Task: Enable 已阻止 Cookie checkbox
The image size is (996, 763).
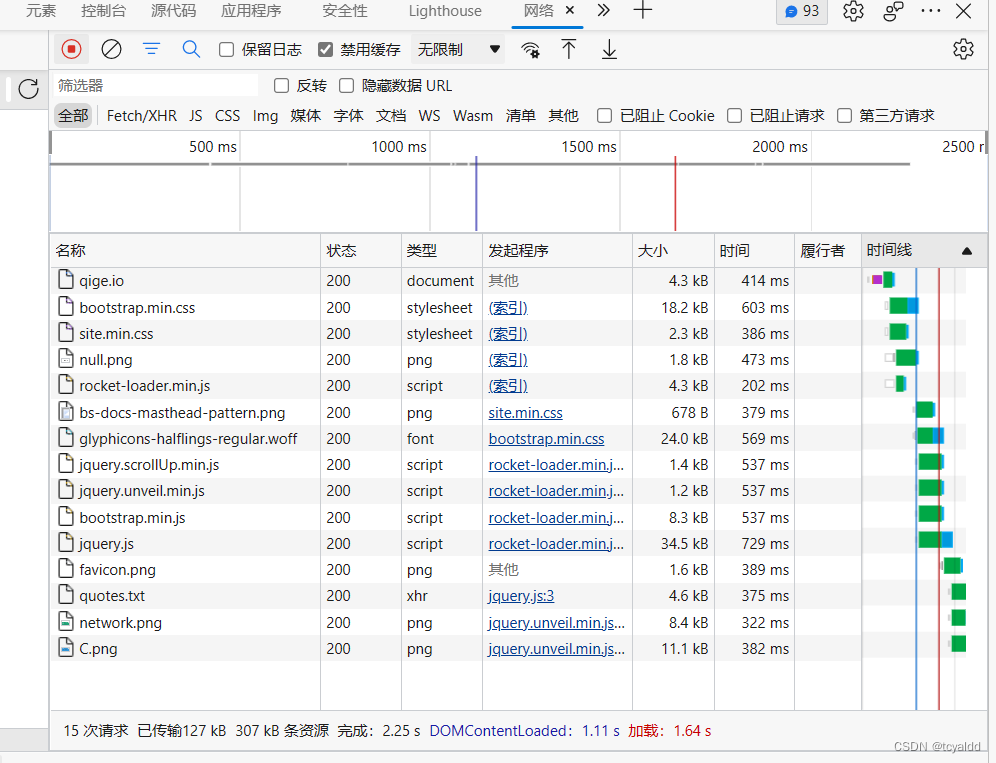Action: (x=605, y=116)
